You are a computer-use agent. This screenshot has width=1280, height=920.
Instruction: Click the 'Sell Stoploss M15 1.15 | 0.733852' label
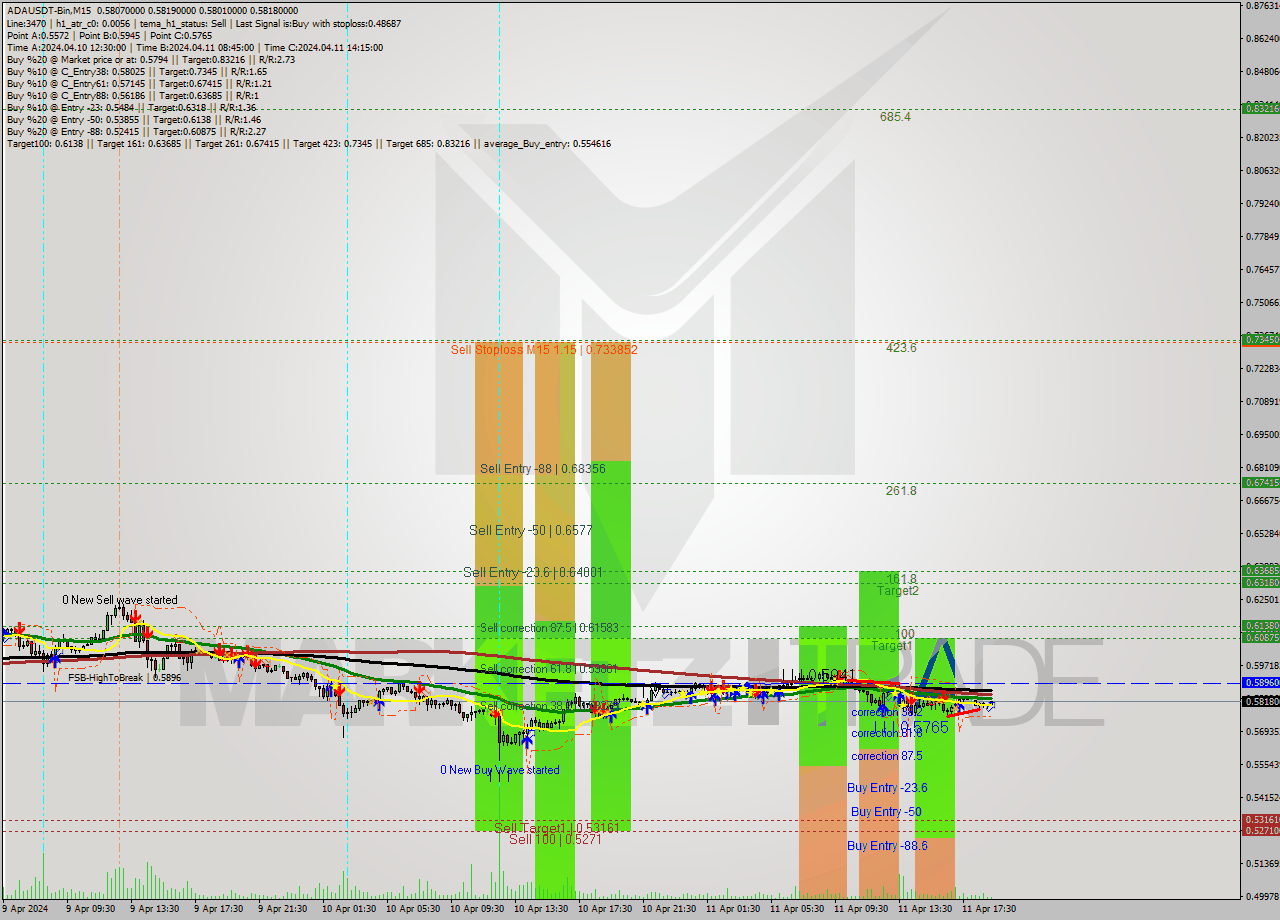[x=544, y=350]
